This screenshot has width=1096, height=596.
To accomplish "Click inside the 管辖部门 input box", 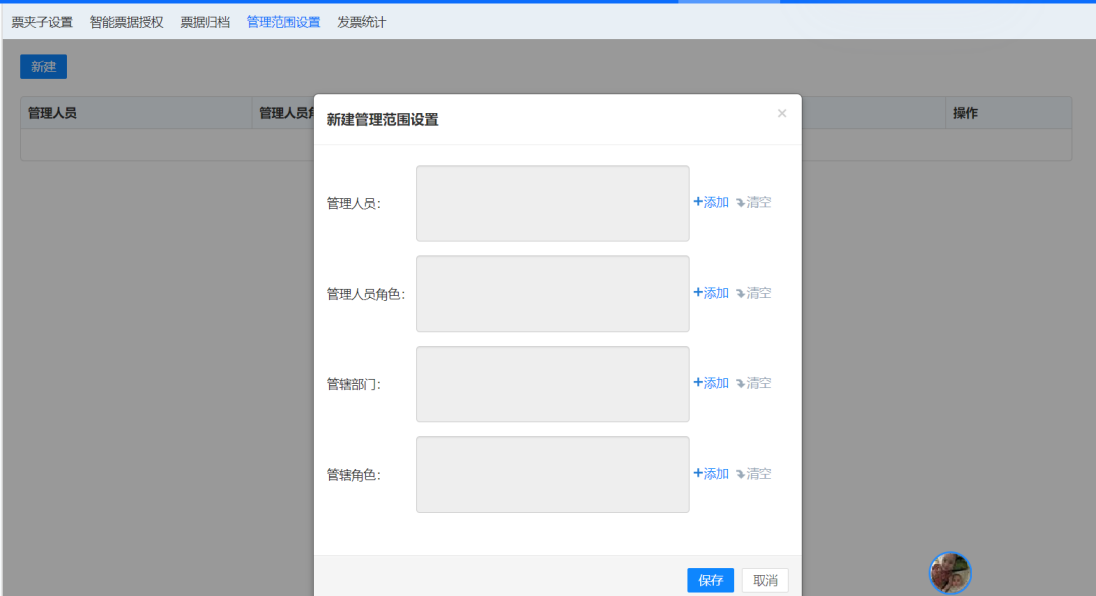I will click(552, 384).
